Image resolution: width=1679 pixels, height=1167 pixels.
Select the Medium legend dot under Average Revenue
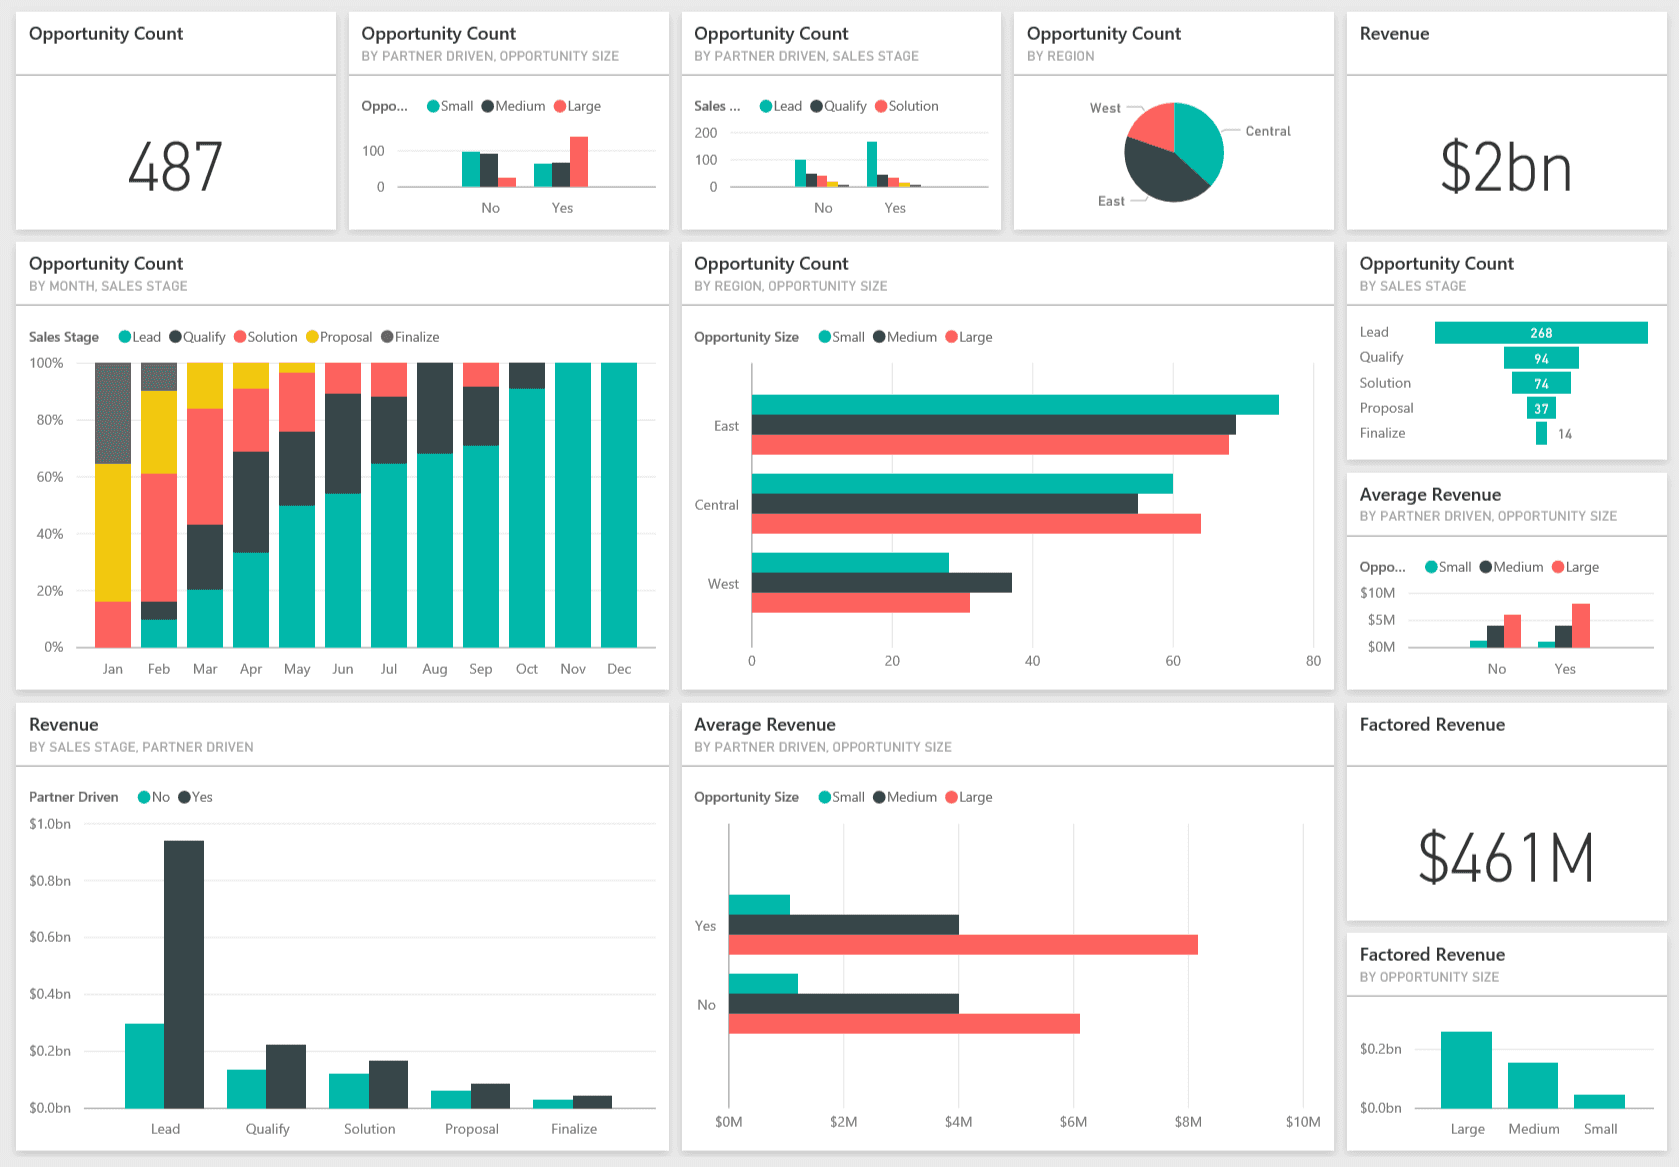(x=1486, y=567)
